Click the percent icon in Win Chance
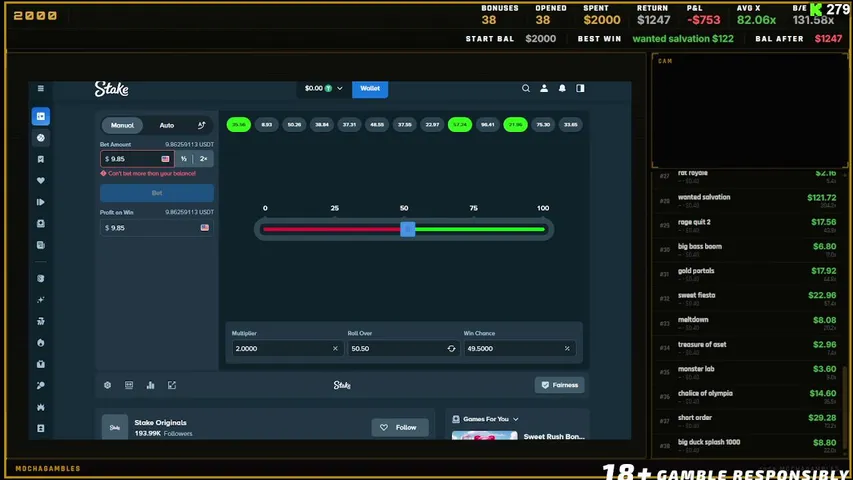Viewport: 853px width, 480px height. point(567,349)
